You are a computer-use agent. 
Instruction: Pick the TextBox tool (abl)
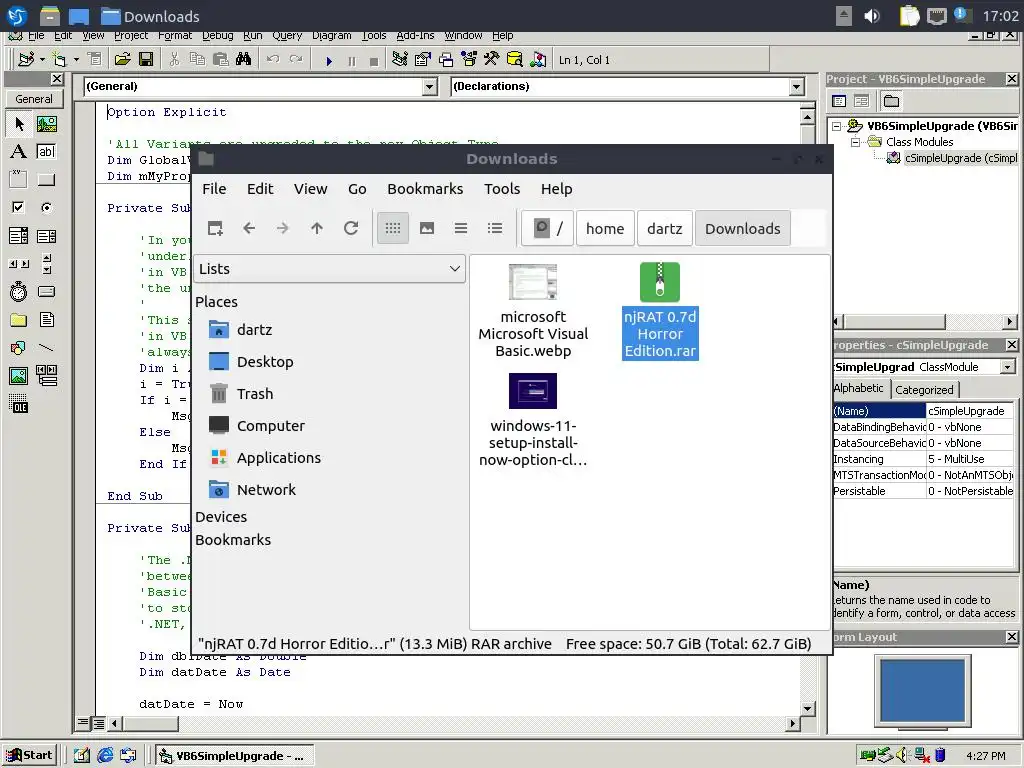[46, 152]
